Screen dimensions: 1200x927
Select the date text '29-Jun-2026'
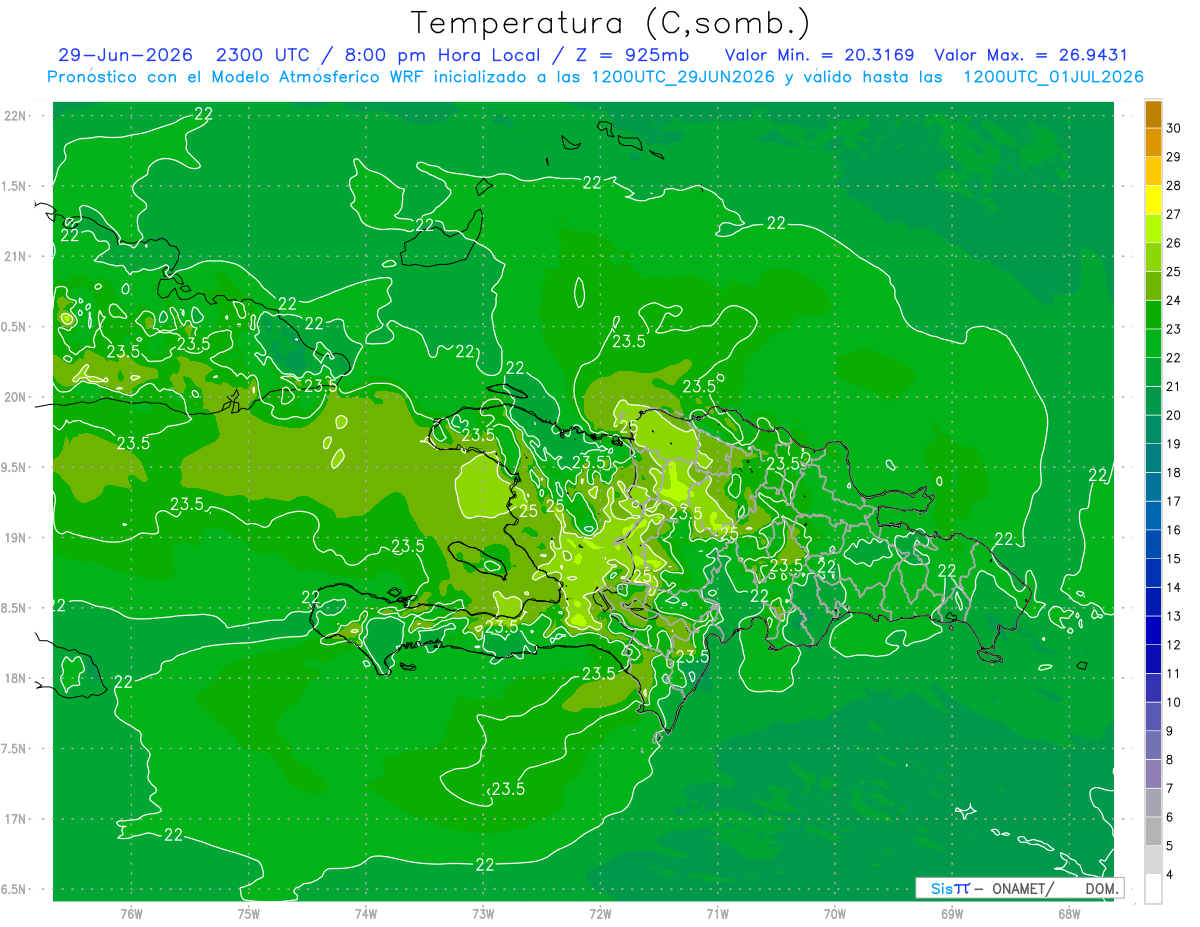tap(125, 55)
